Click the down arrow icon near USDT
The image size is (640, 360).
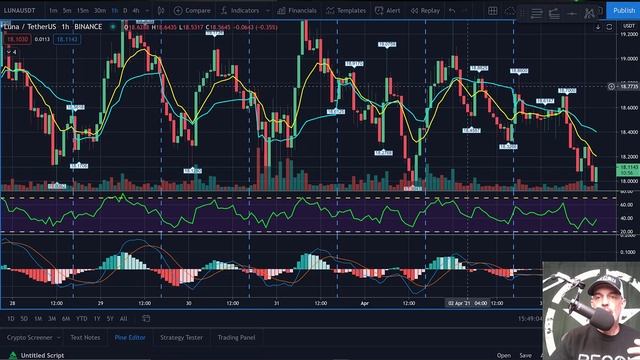click(x=598, y=27)
